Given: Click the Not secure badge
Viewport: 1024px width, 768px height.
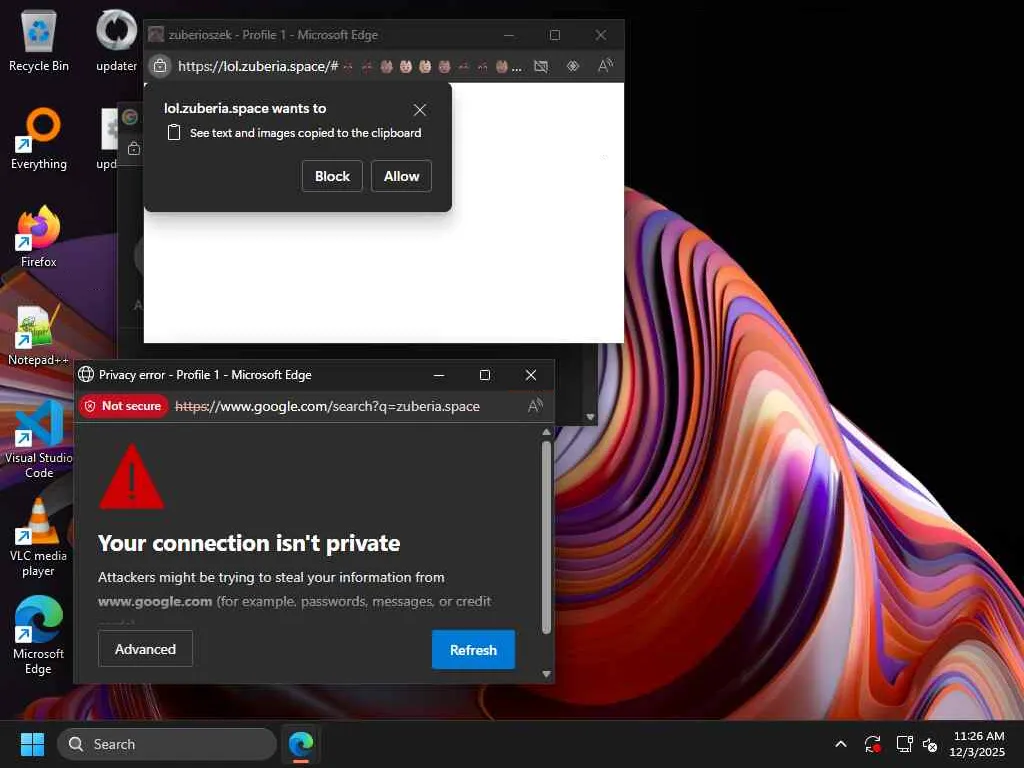Looking at the screenshot, I should click(x=123, y=406).
